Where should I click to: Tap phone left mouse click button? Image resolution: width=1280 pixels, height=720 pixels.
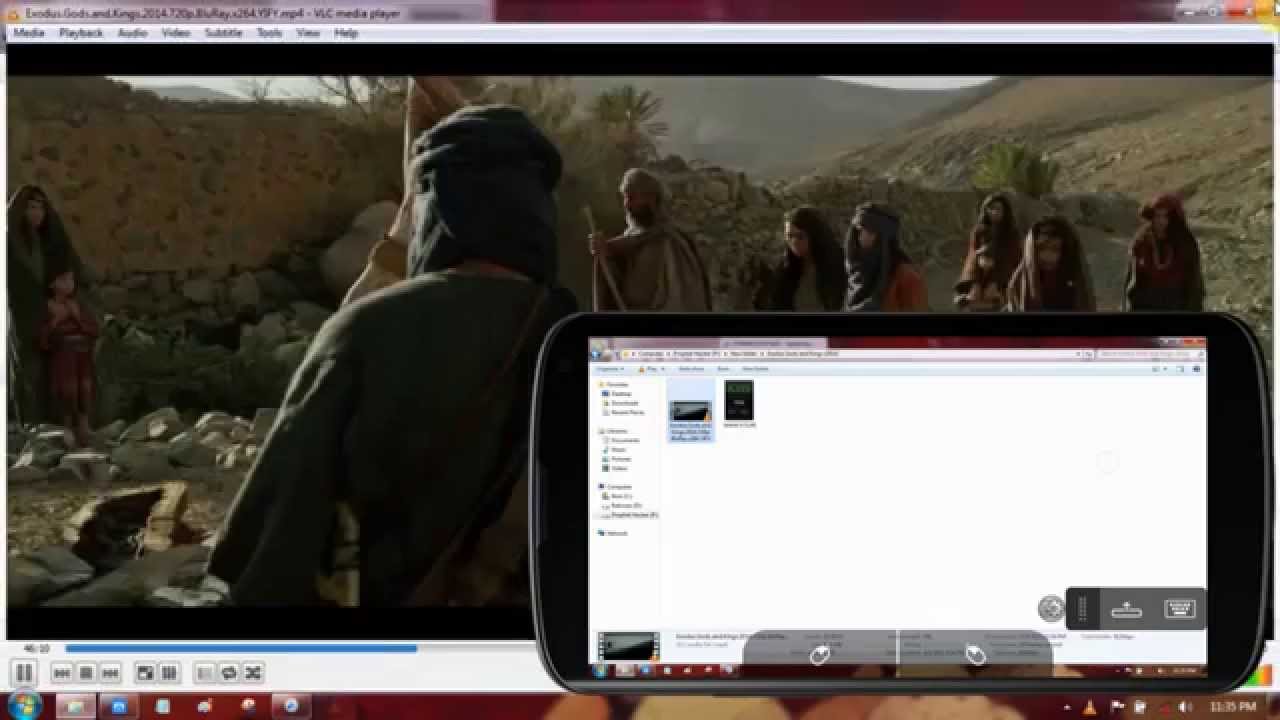click(820, 654)
